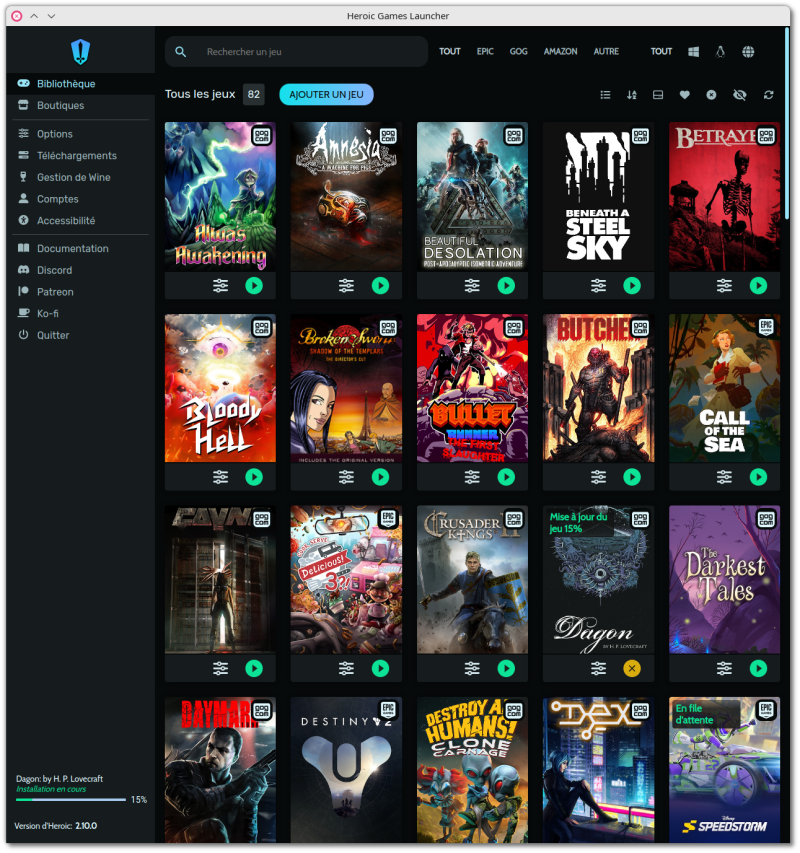Open settings for Broken Sword
This screenshot has height=853, width=800.
coord(346,477)
